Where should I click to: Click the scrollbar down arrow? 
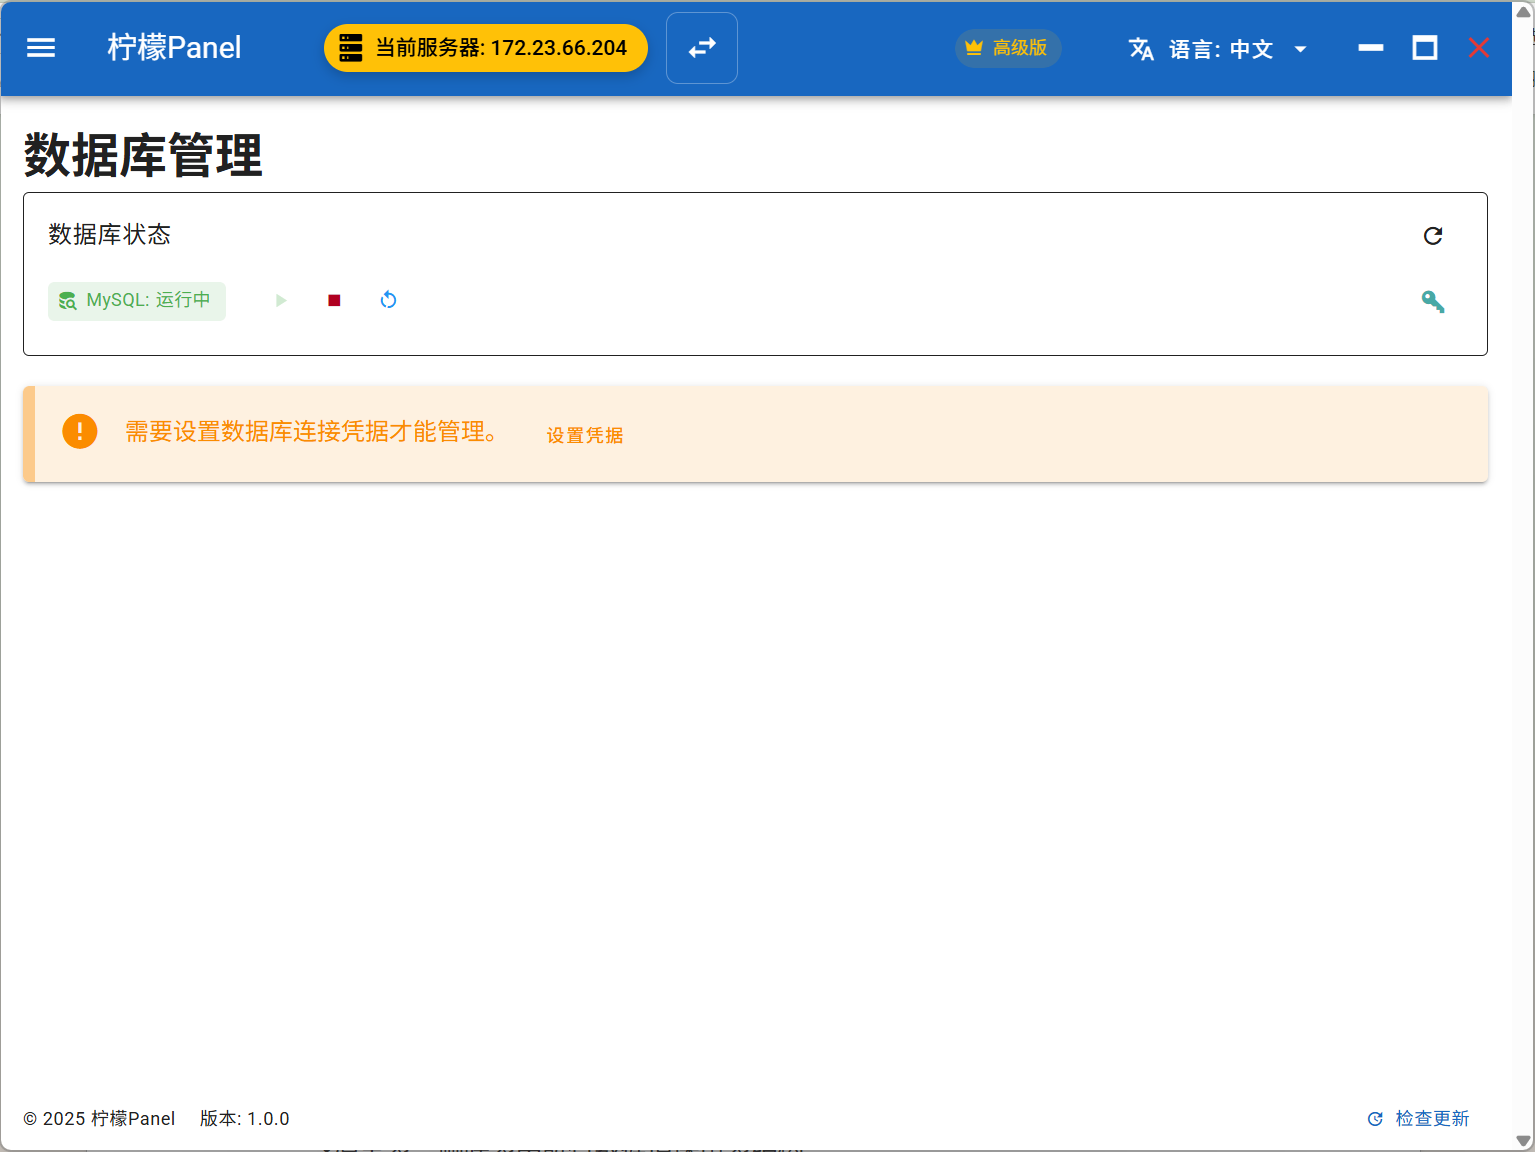1523,1141
